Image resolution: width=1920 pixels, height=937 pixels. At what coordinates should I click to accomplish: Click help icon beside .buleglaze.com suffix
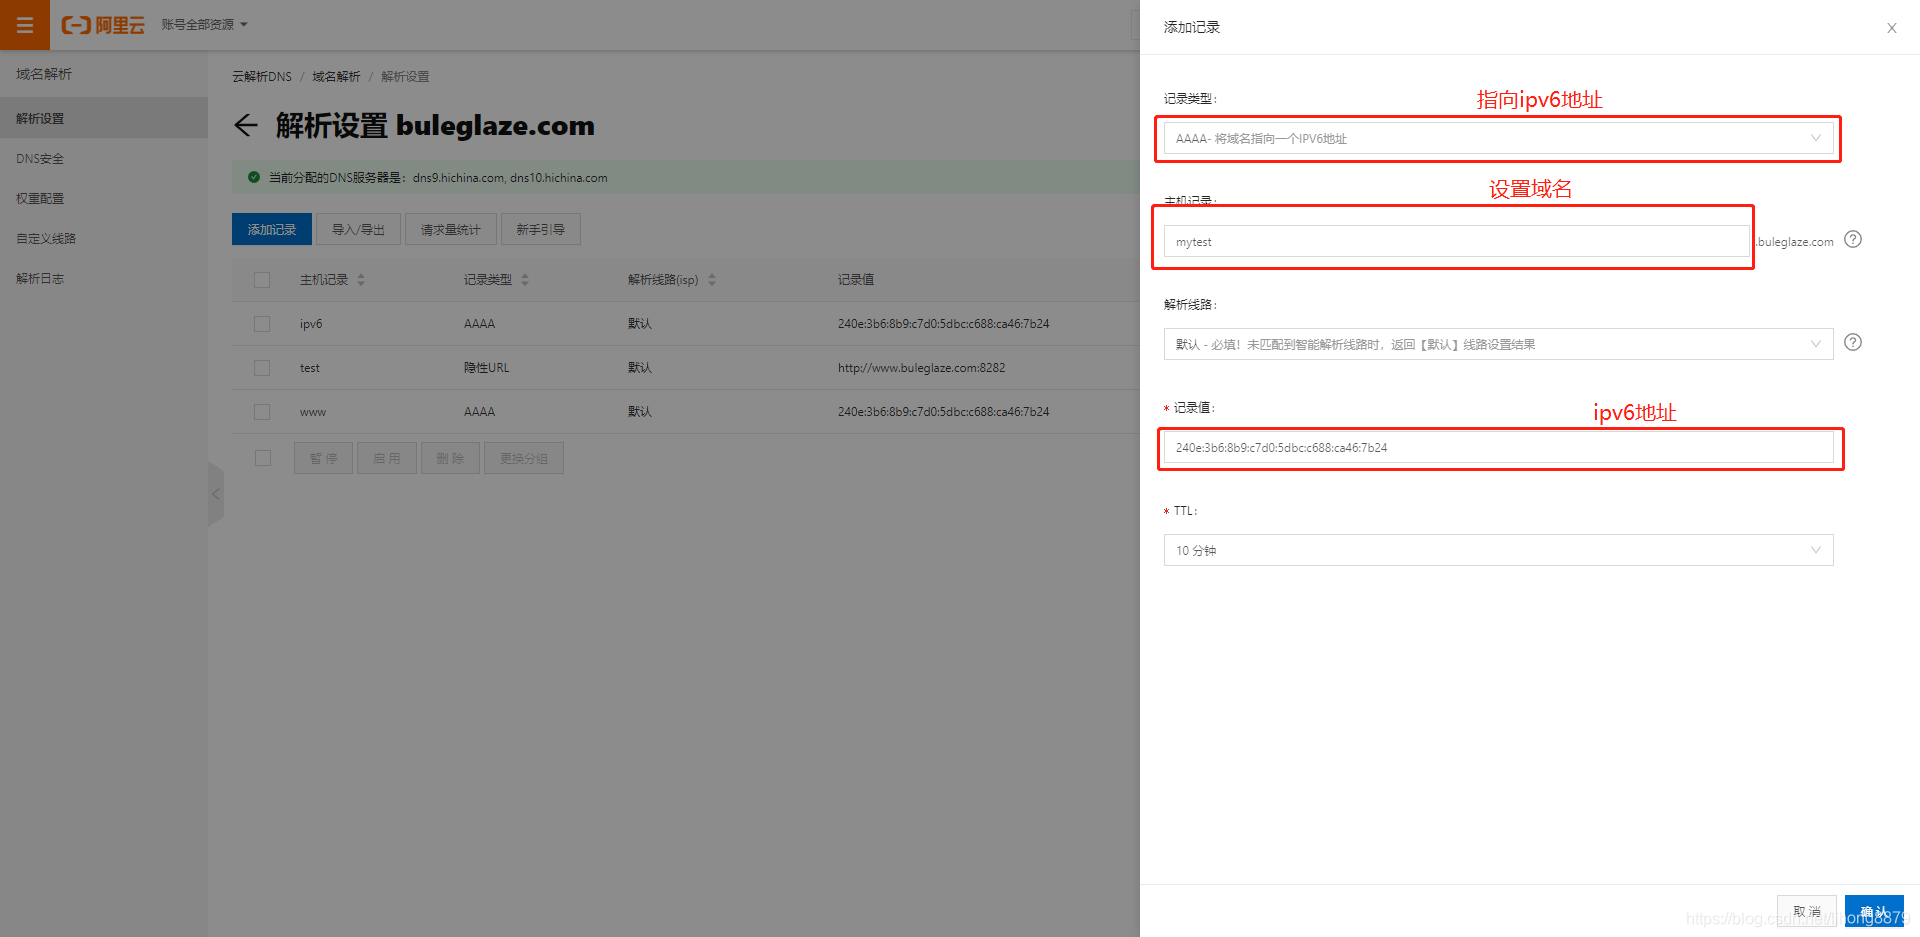pyautogui.click(x=1853, y=239)
